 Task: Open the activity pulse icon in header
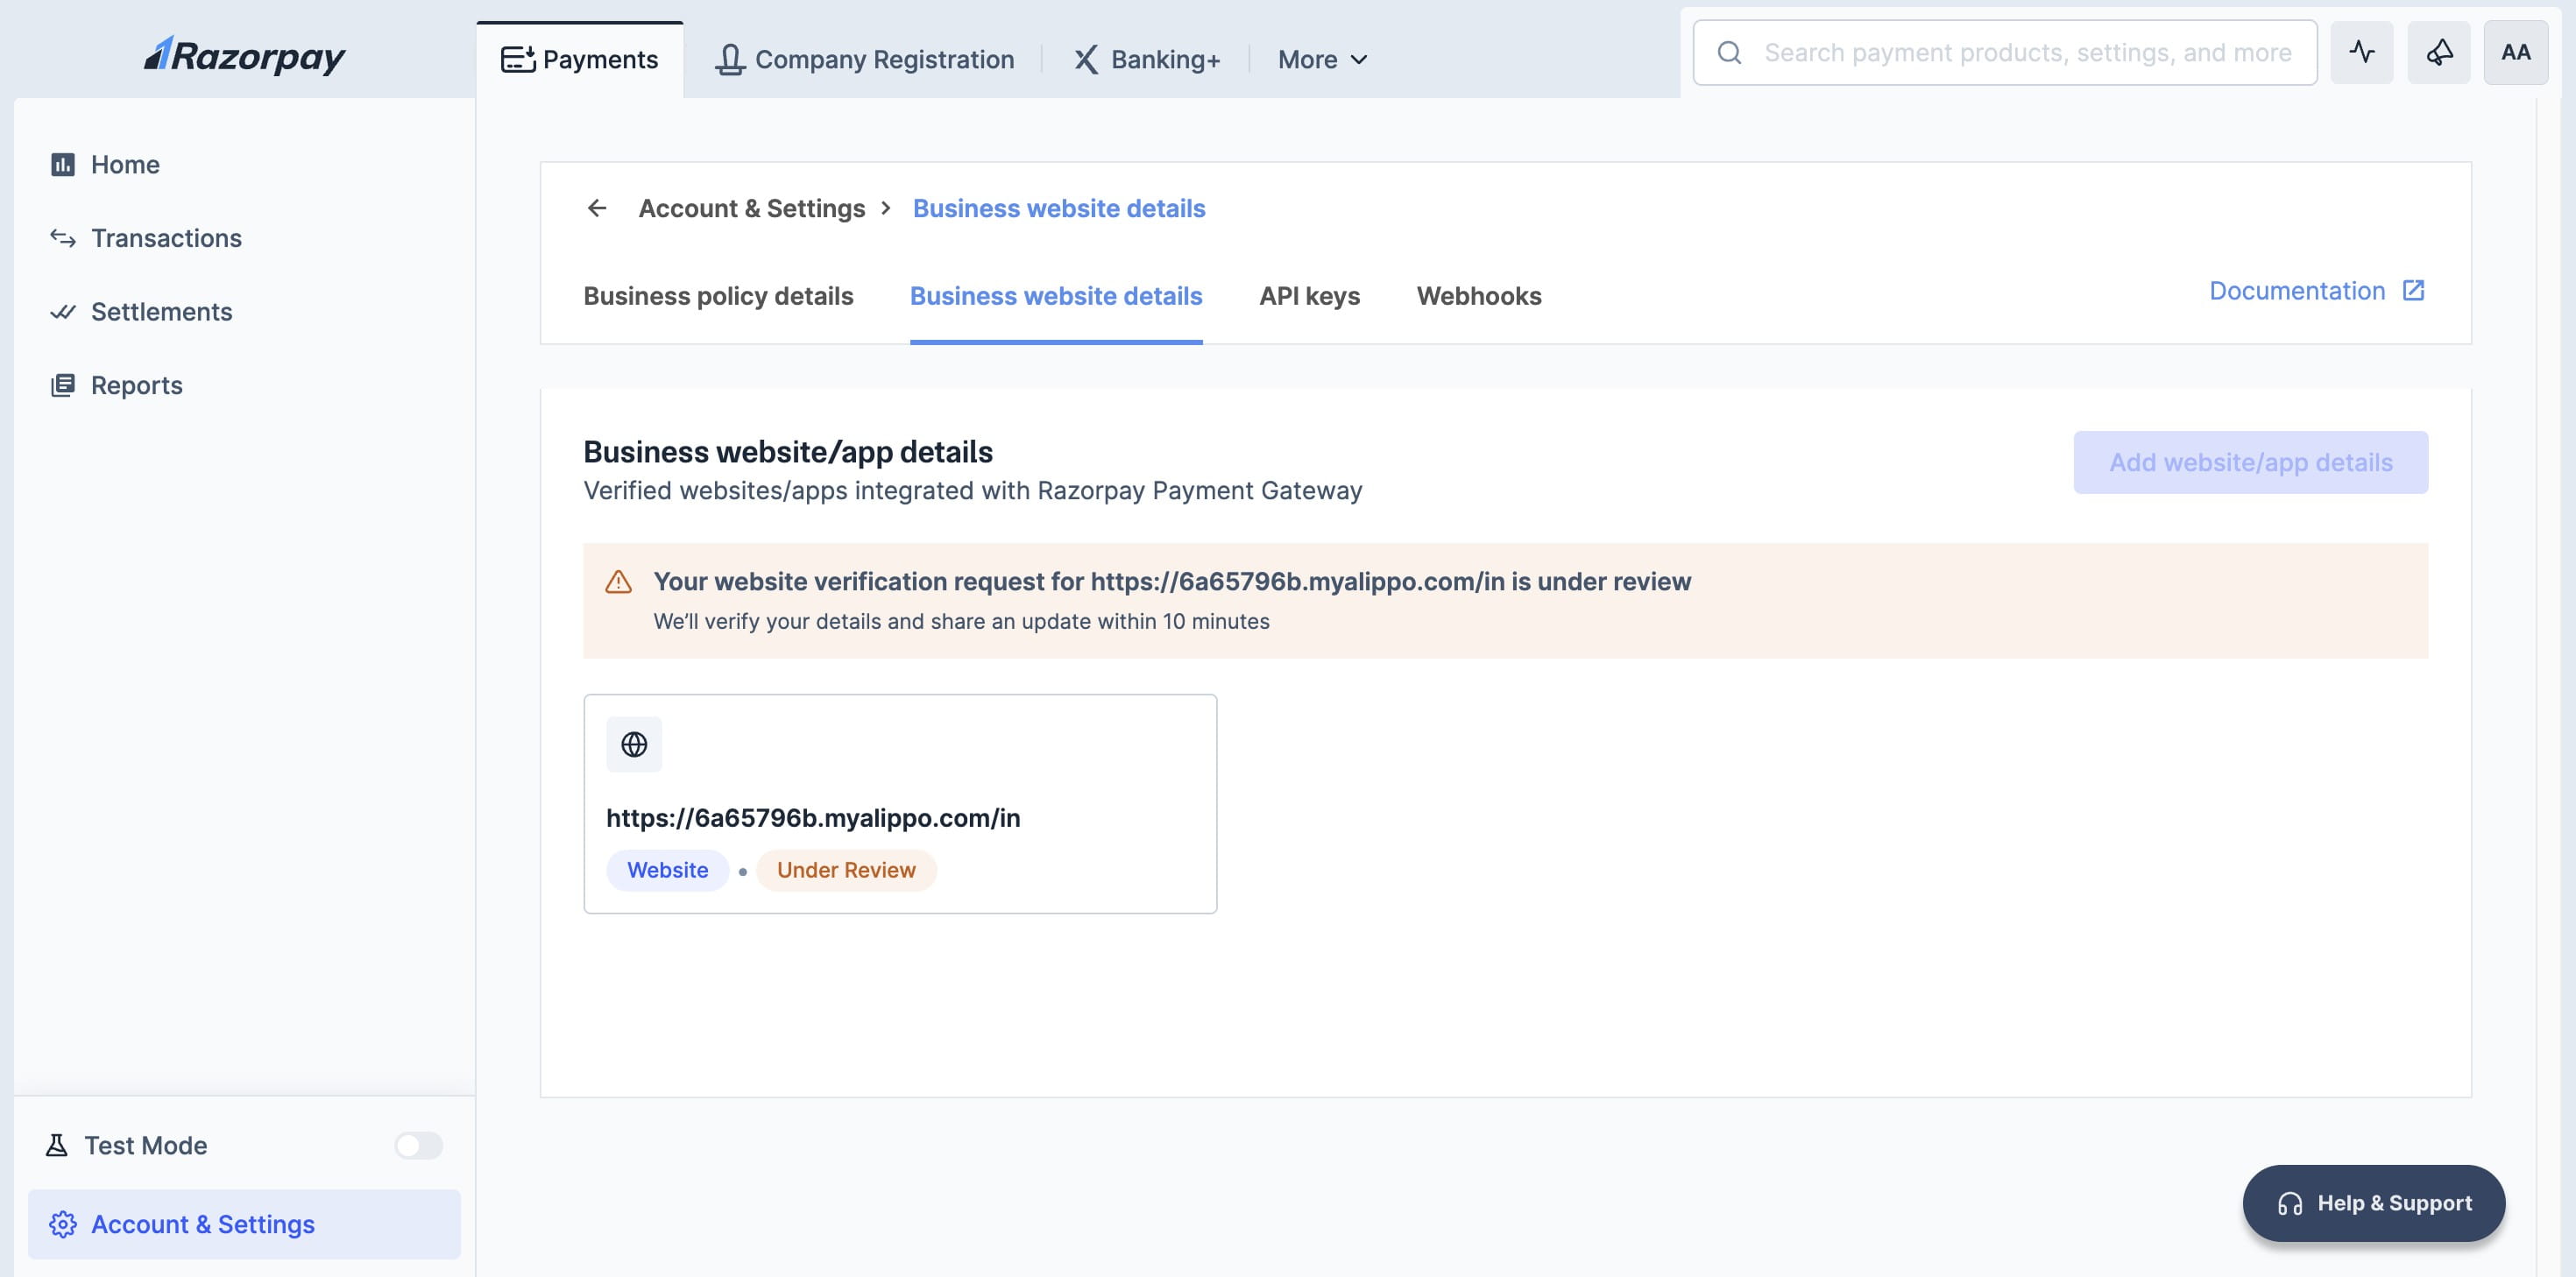(2361, 53)
